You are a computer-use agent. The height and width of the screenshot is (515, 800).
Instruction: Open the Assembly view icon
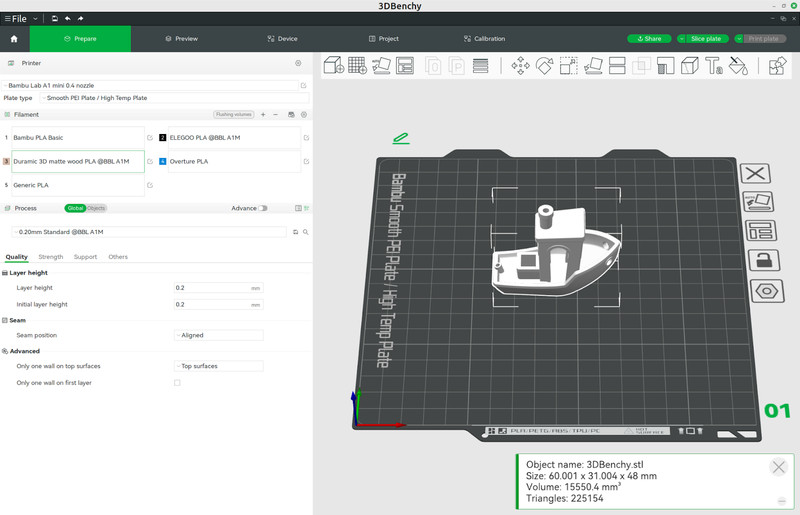[x=778, y=65]
